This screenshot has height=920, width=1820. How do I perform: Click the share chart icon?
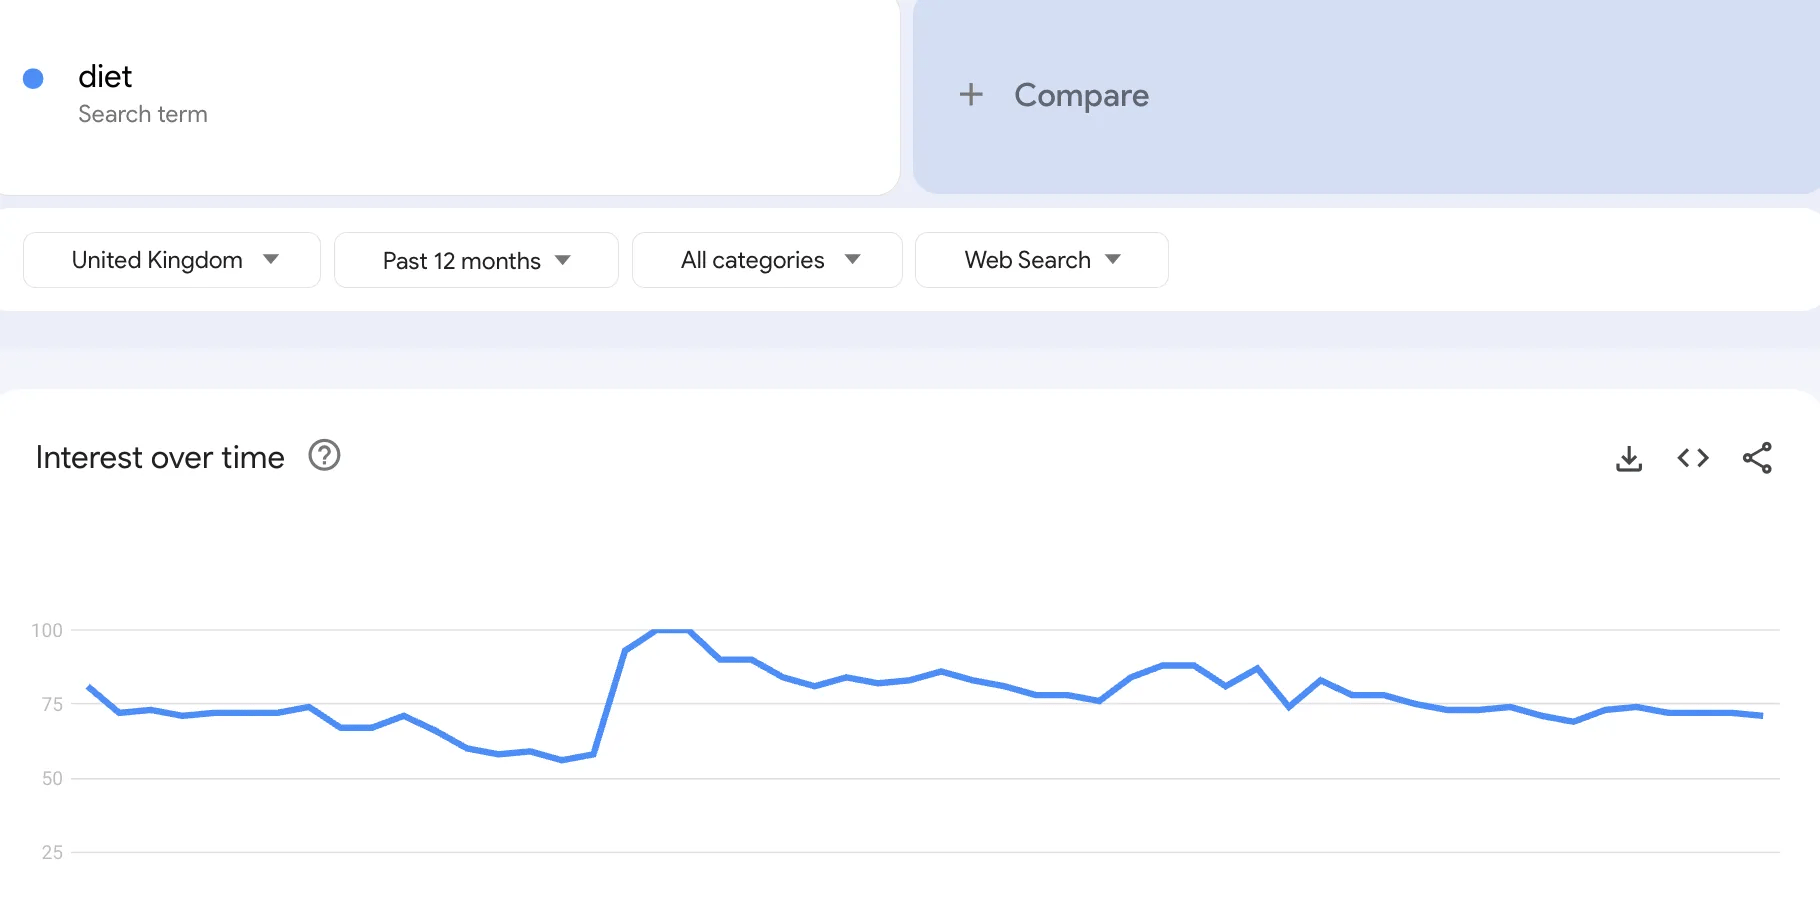tap(1757, 458)
